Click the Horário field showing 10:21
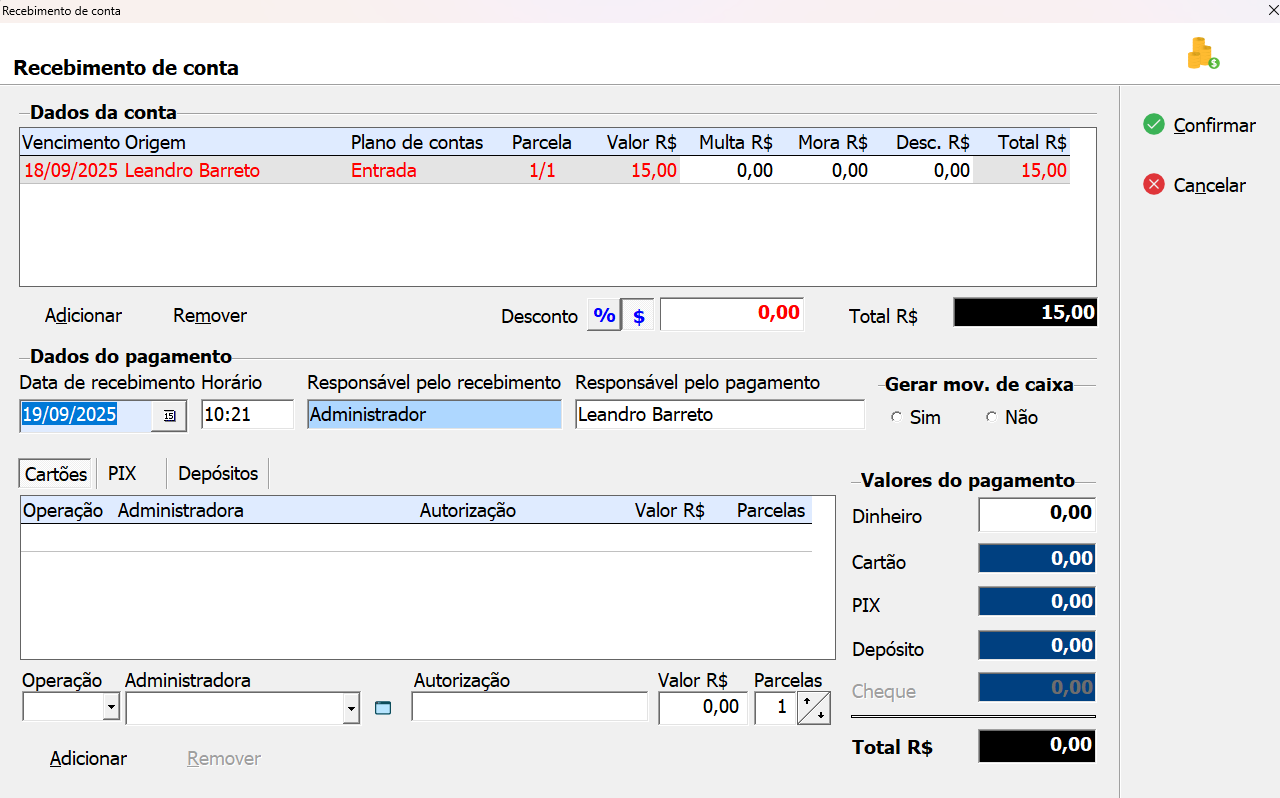Image resolution: width=1280 pixels, height=798 pixels. coord(247,414)
